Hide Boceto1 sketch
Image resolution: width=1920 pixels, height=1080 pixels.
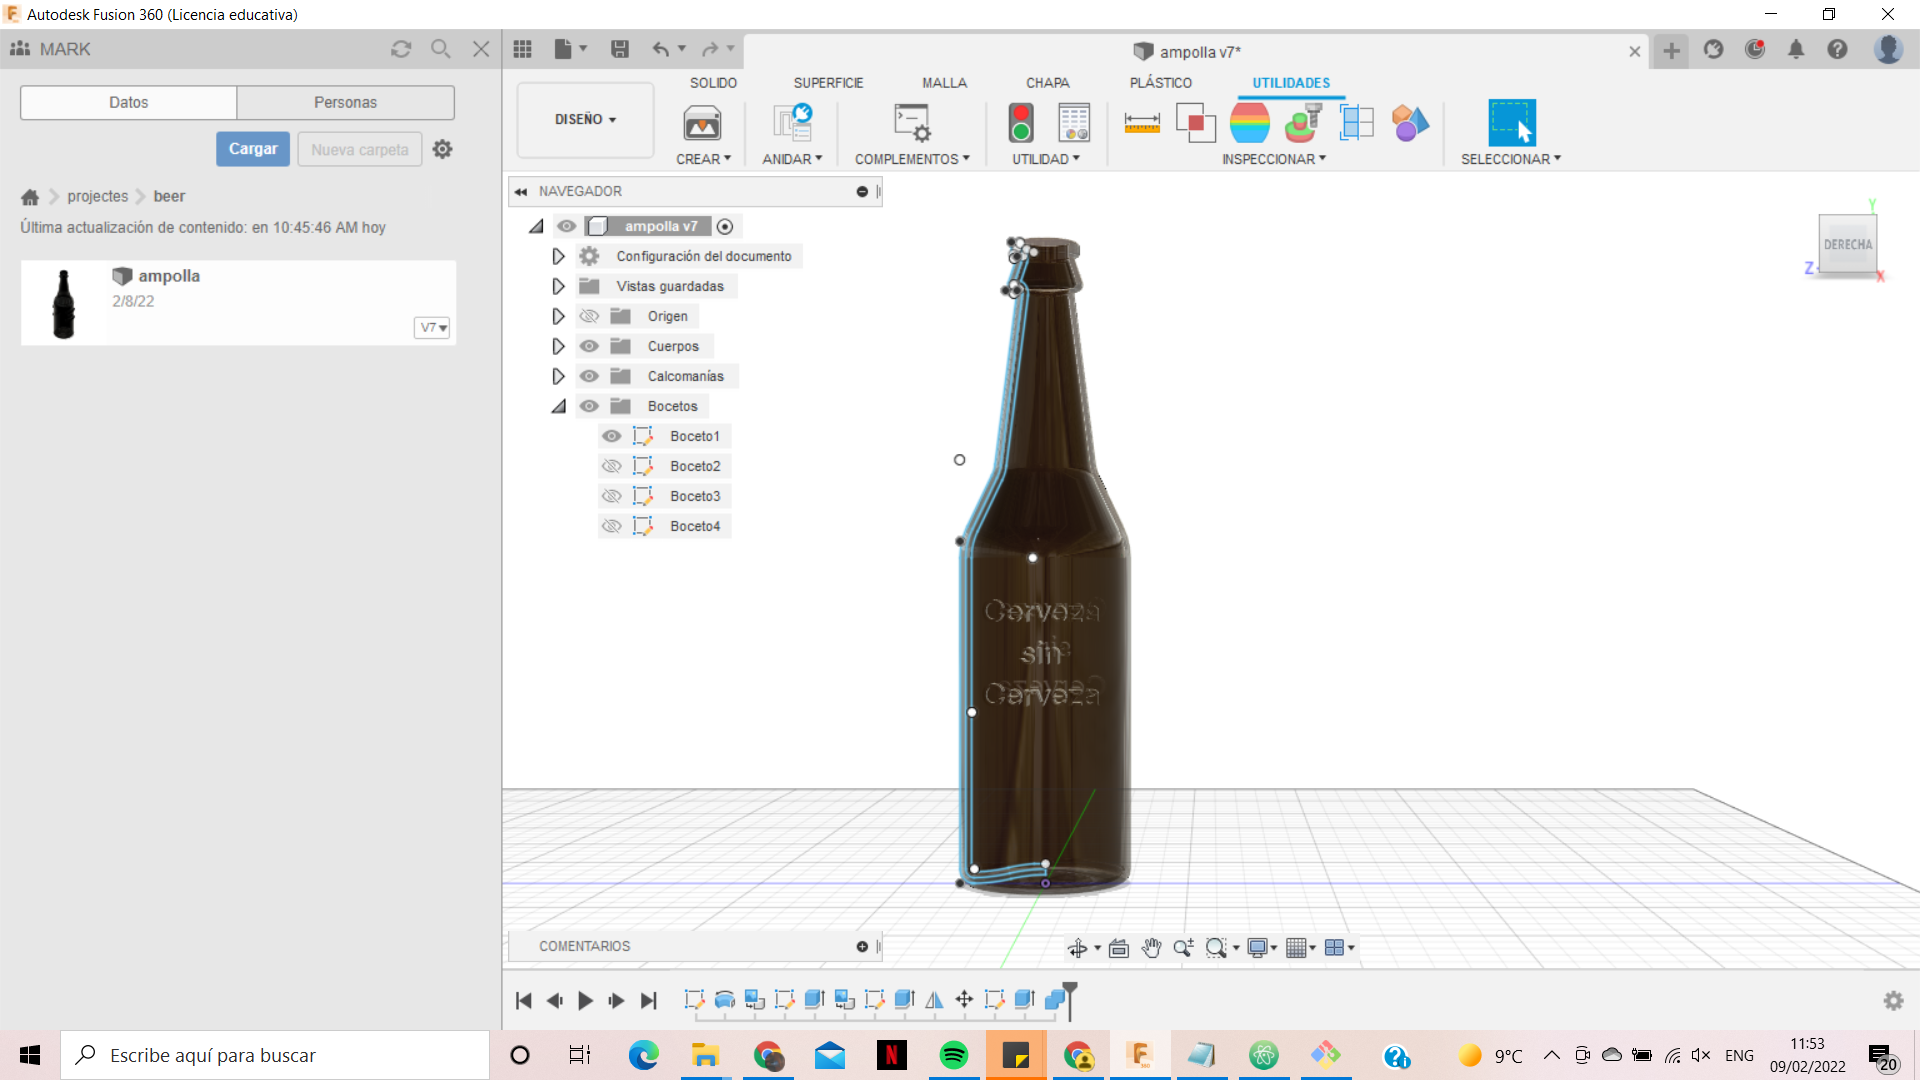pos(612,436)
